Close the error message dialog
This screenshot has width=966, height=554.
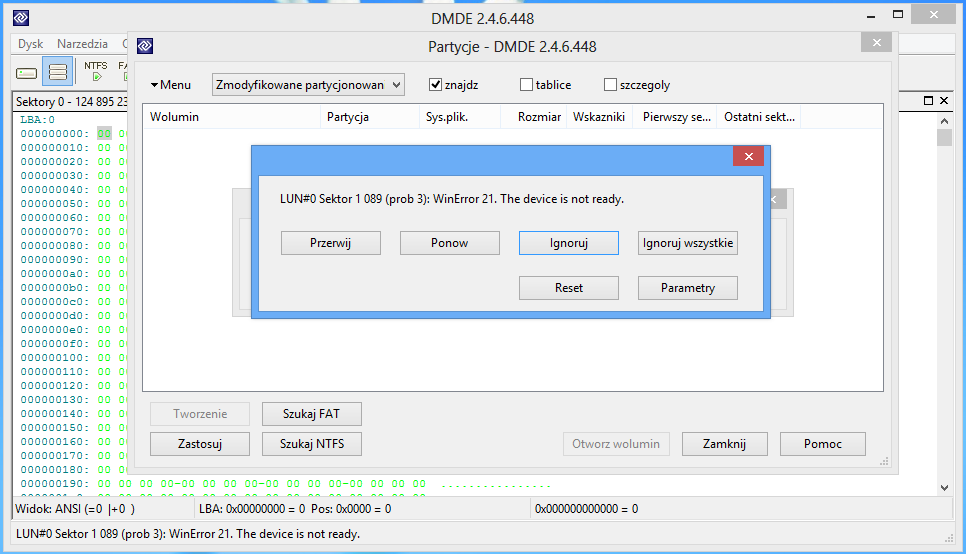(x=749, y=156)
